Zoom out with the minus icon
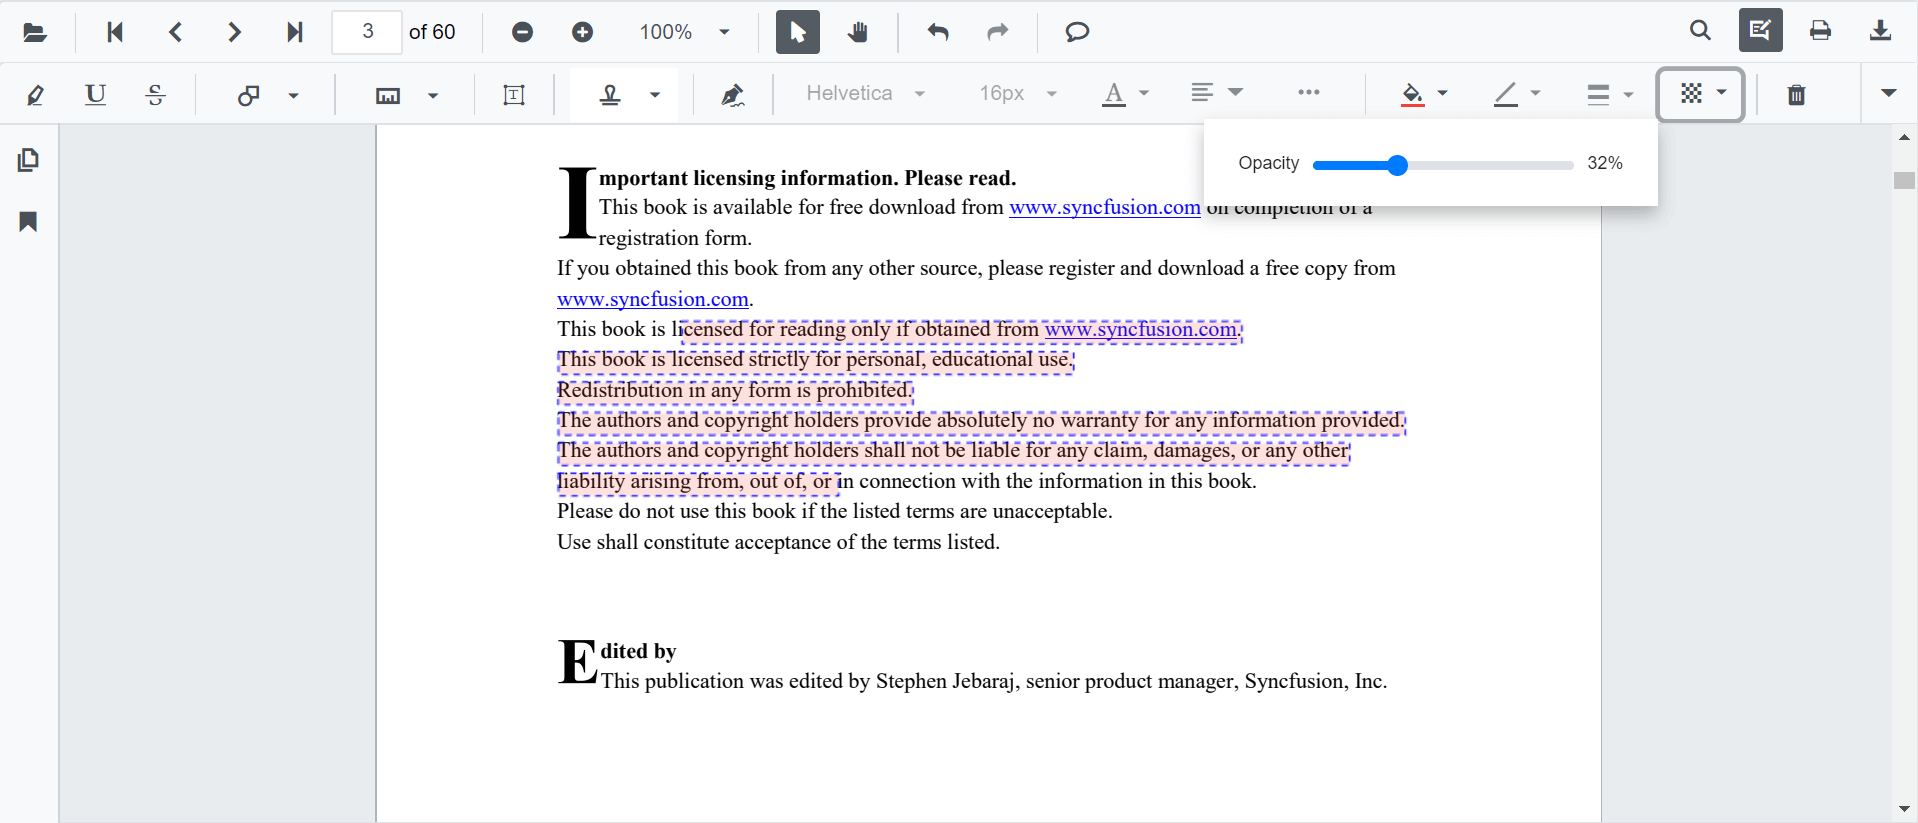 point(522,32)
